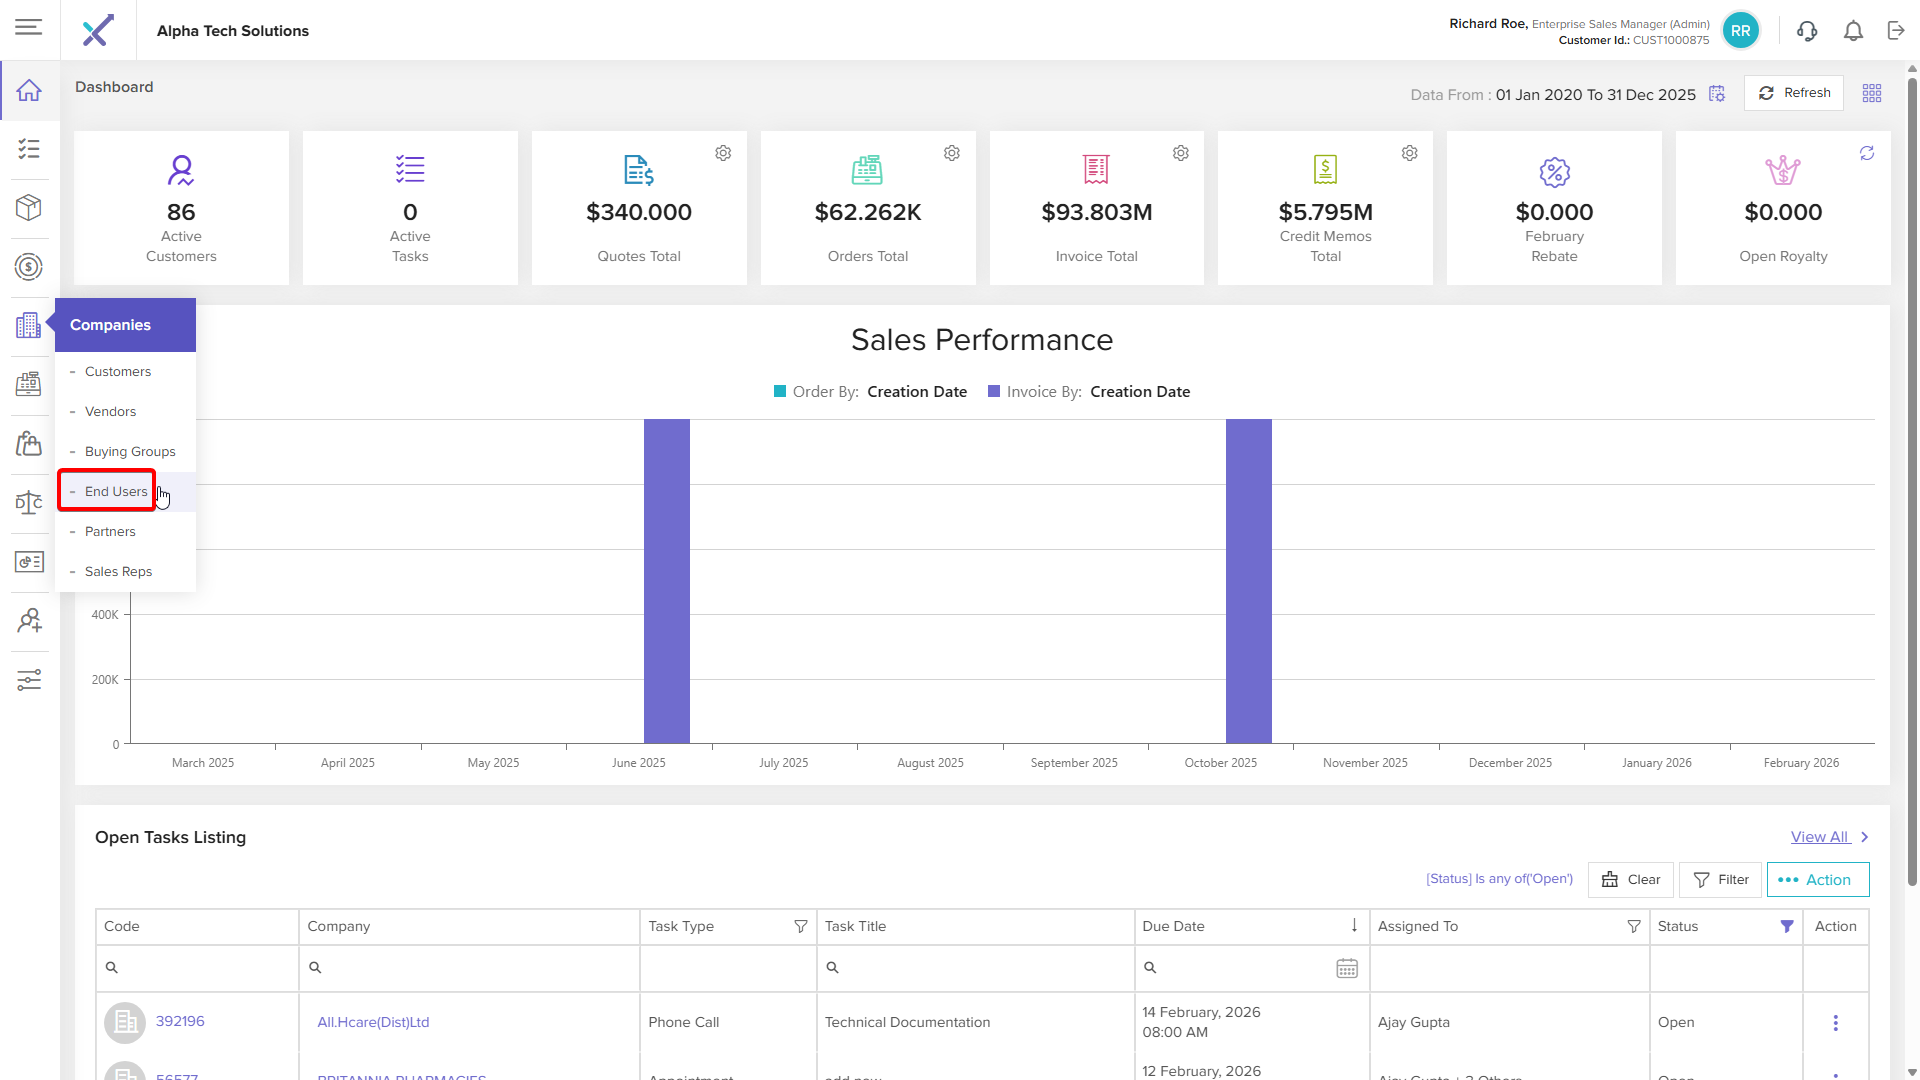Screen dimensions: 1920x1080
Task: Refresh the Open Royalty card
Action: click(x=1866, y=153)
